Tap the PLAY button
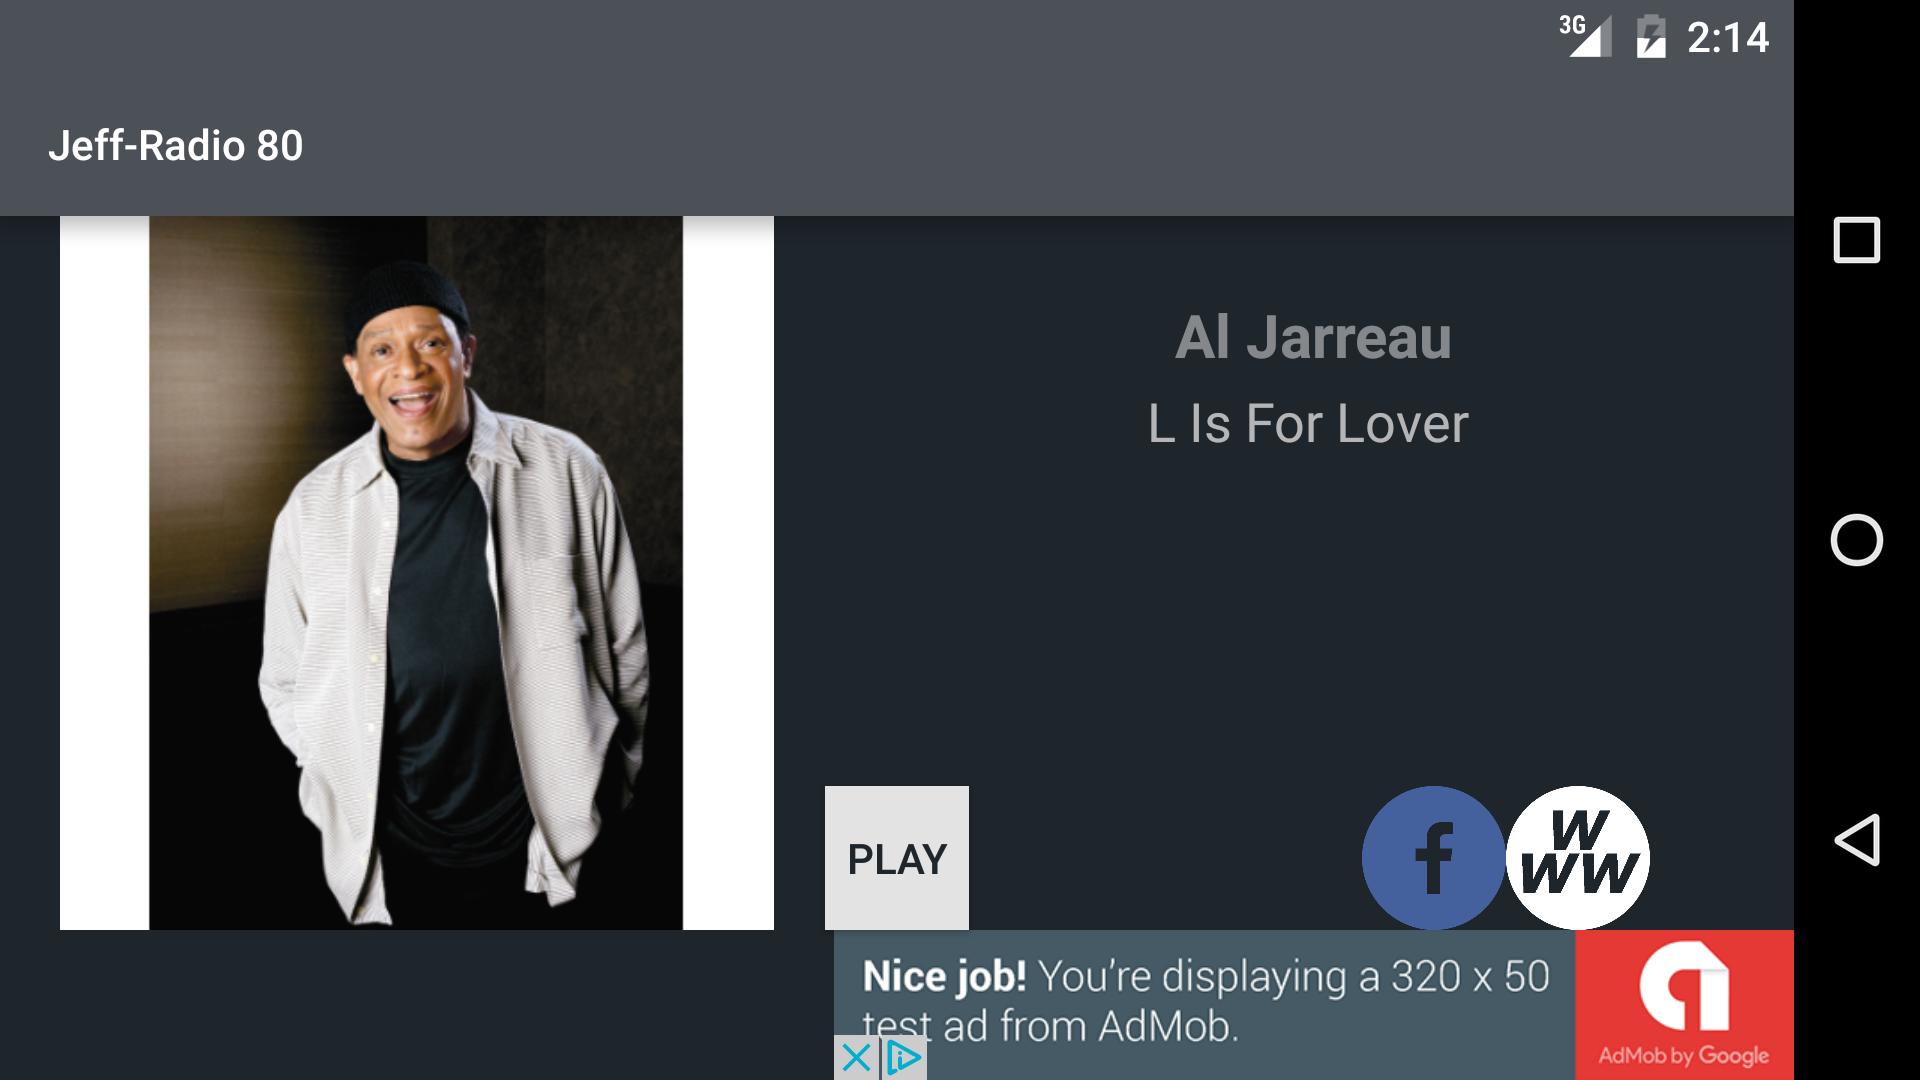The height and width of the screenshot is (1080, 1920). 896,858
